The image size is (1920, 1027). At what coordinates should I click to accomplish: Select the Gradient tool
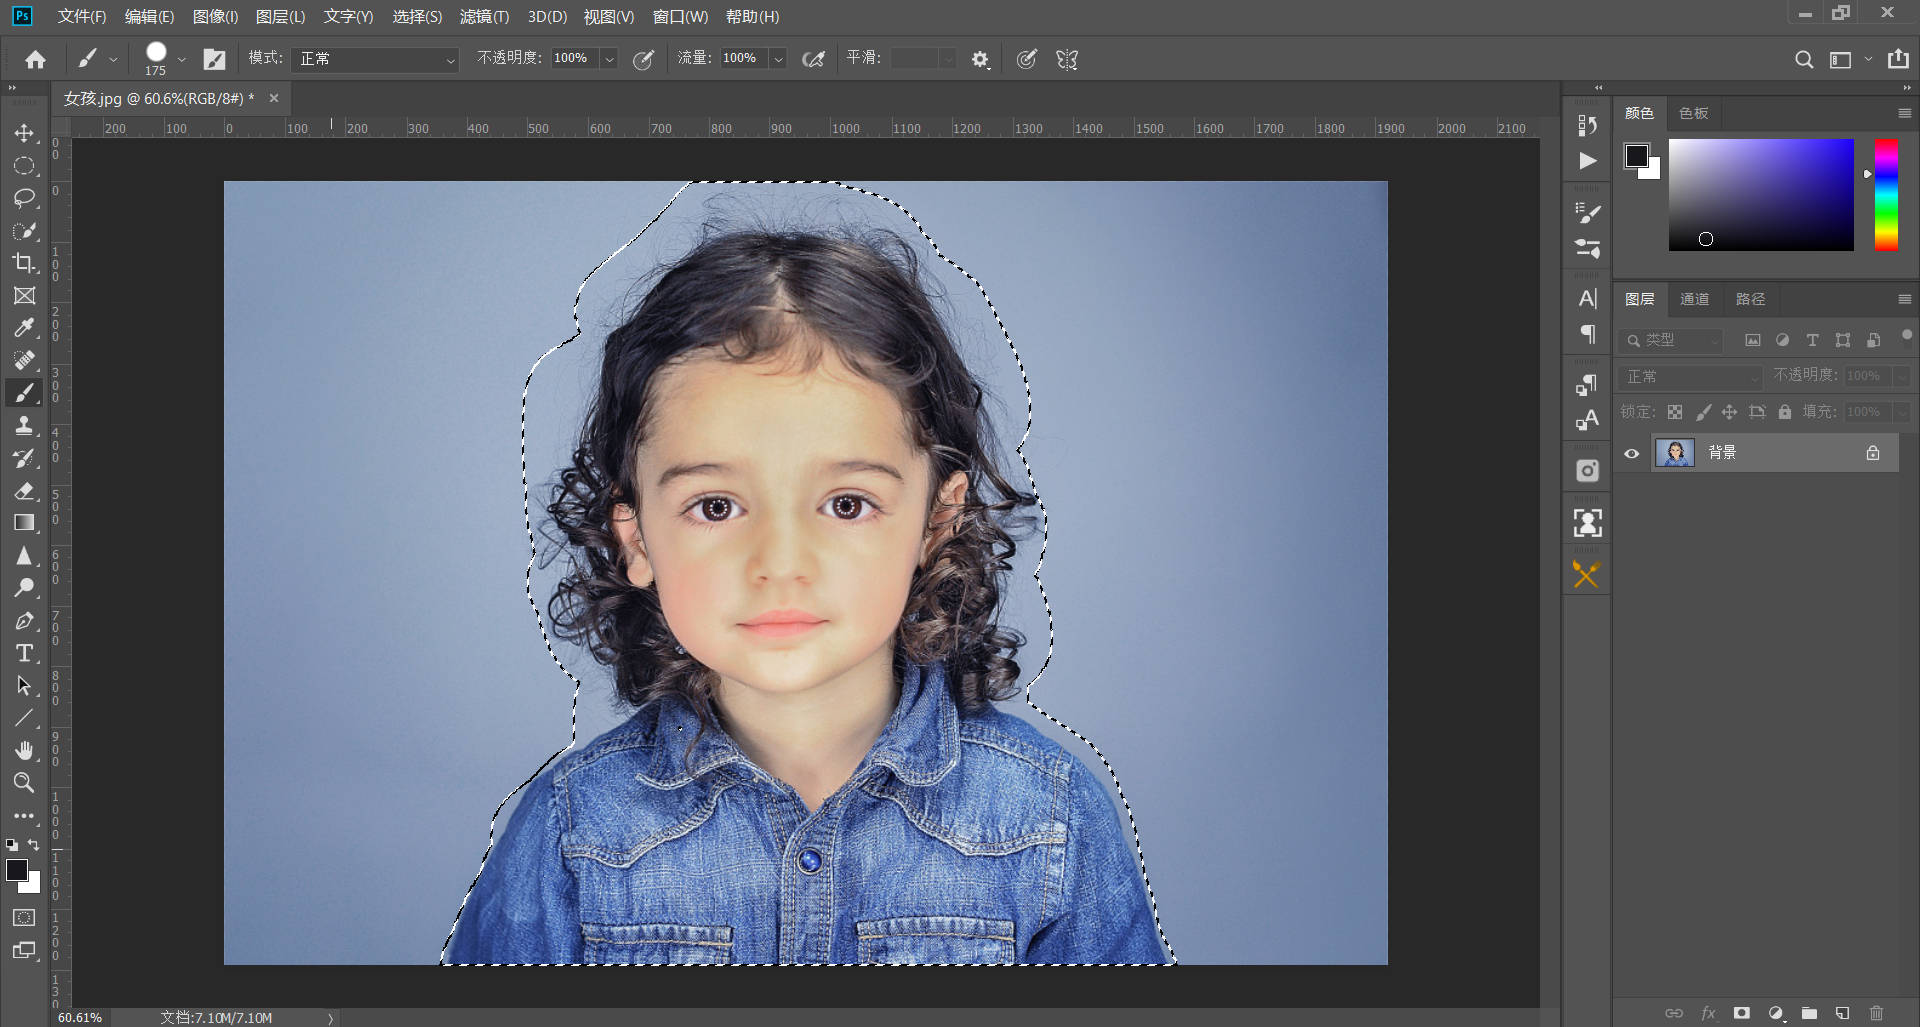click(x=24, y=523)
